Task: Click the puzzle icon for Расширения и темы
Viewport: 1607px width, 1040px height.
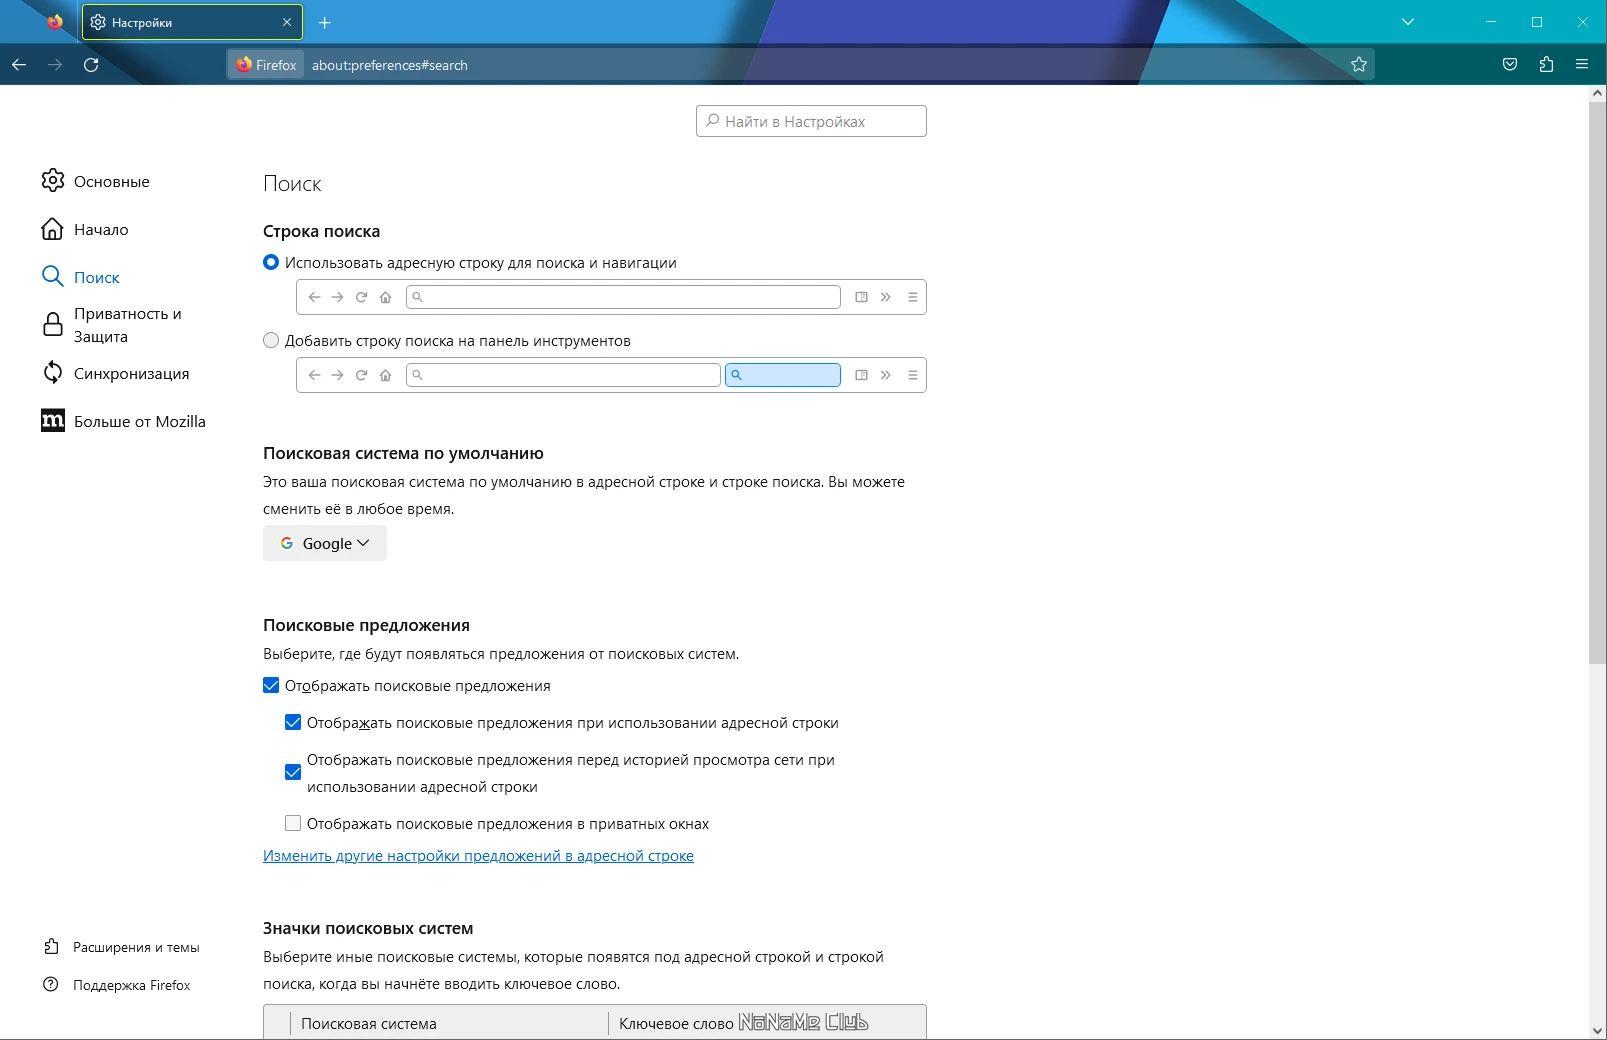Action: 52,947
